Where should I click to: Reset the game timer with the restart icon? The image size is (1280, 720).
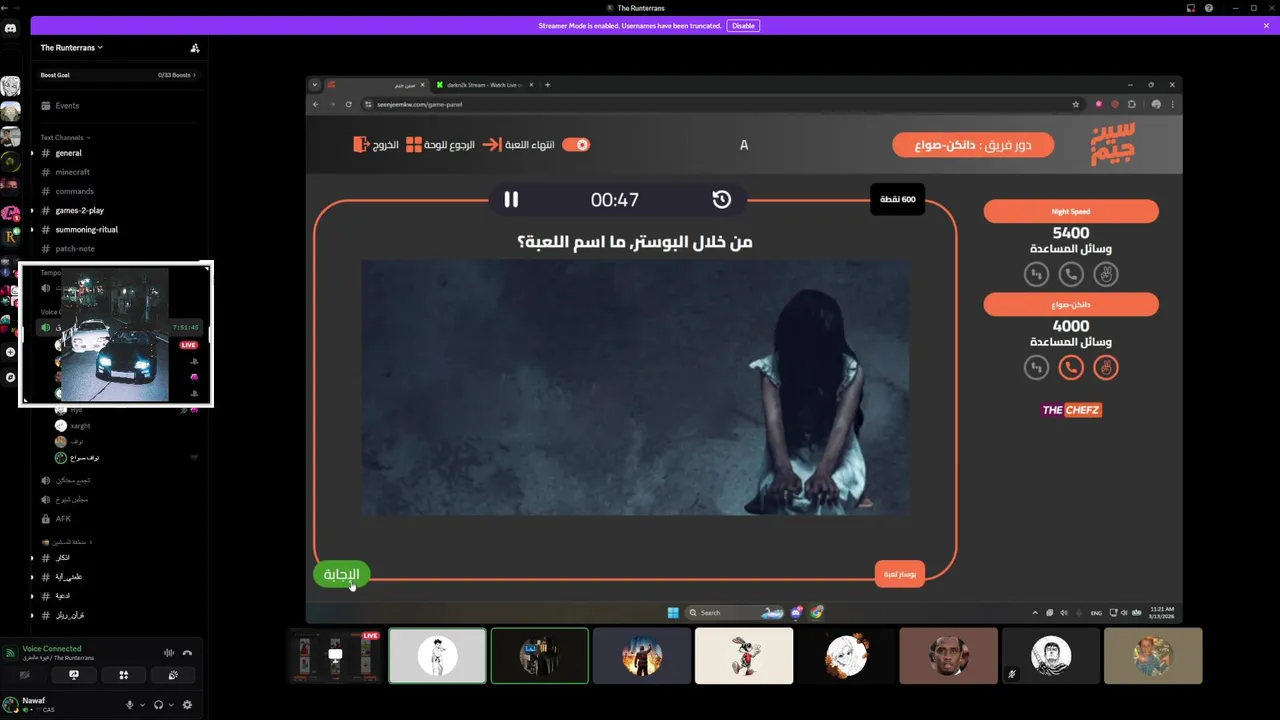click(x=722, y=200)
